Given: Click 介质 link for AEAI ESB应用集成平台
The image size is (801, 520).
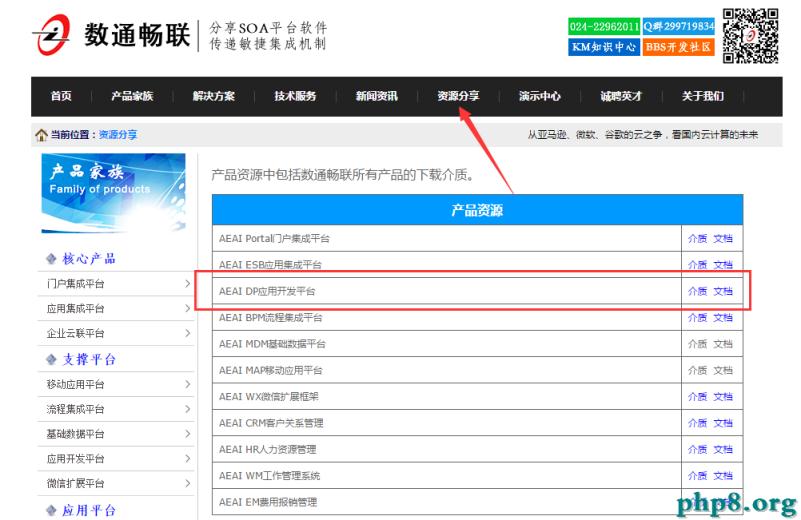Looking at the screenshot, I should [697, 265].
